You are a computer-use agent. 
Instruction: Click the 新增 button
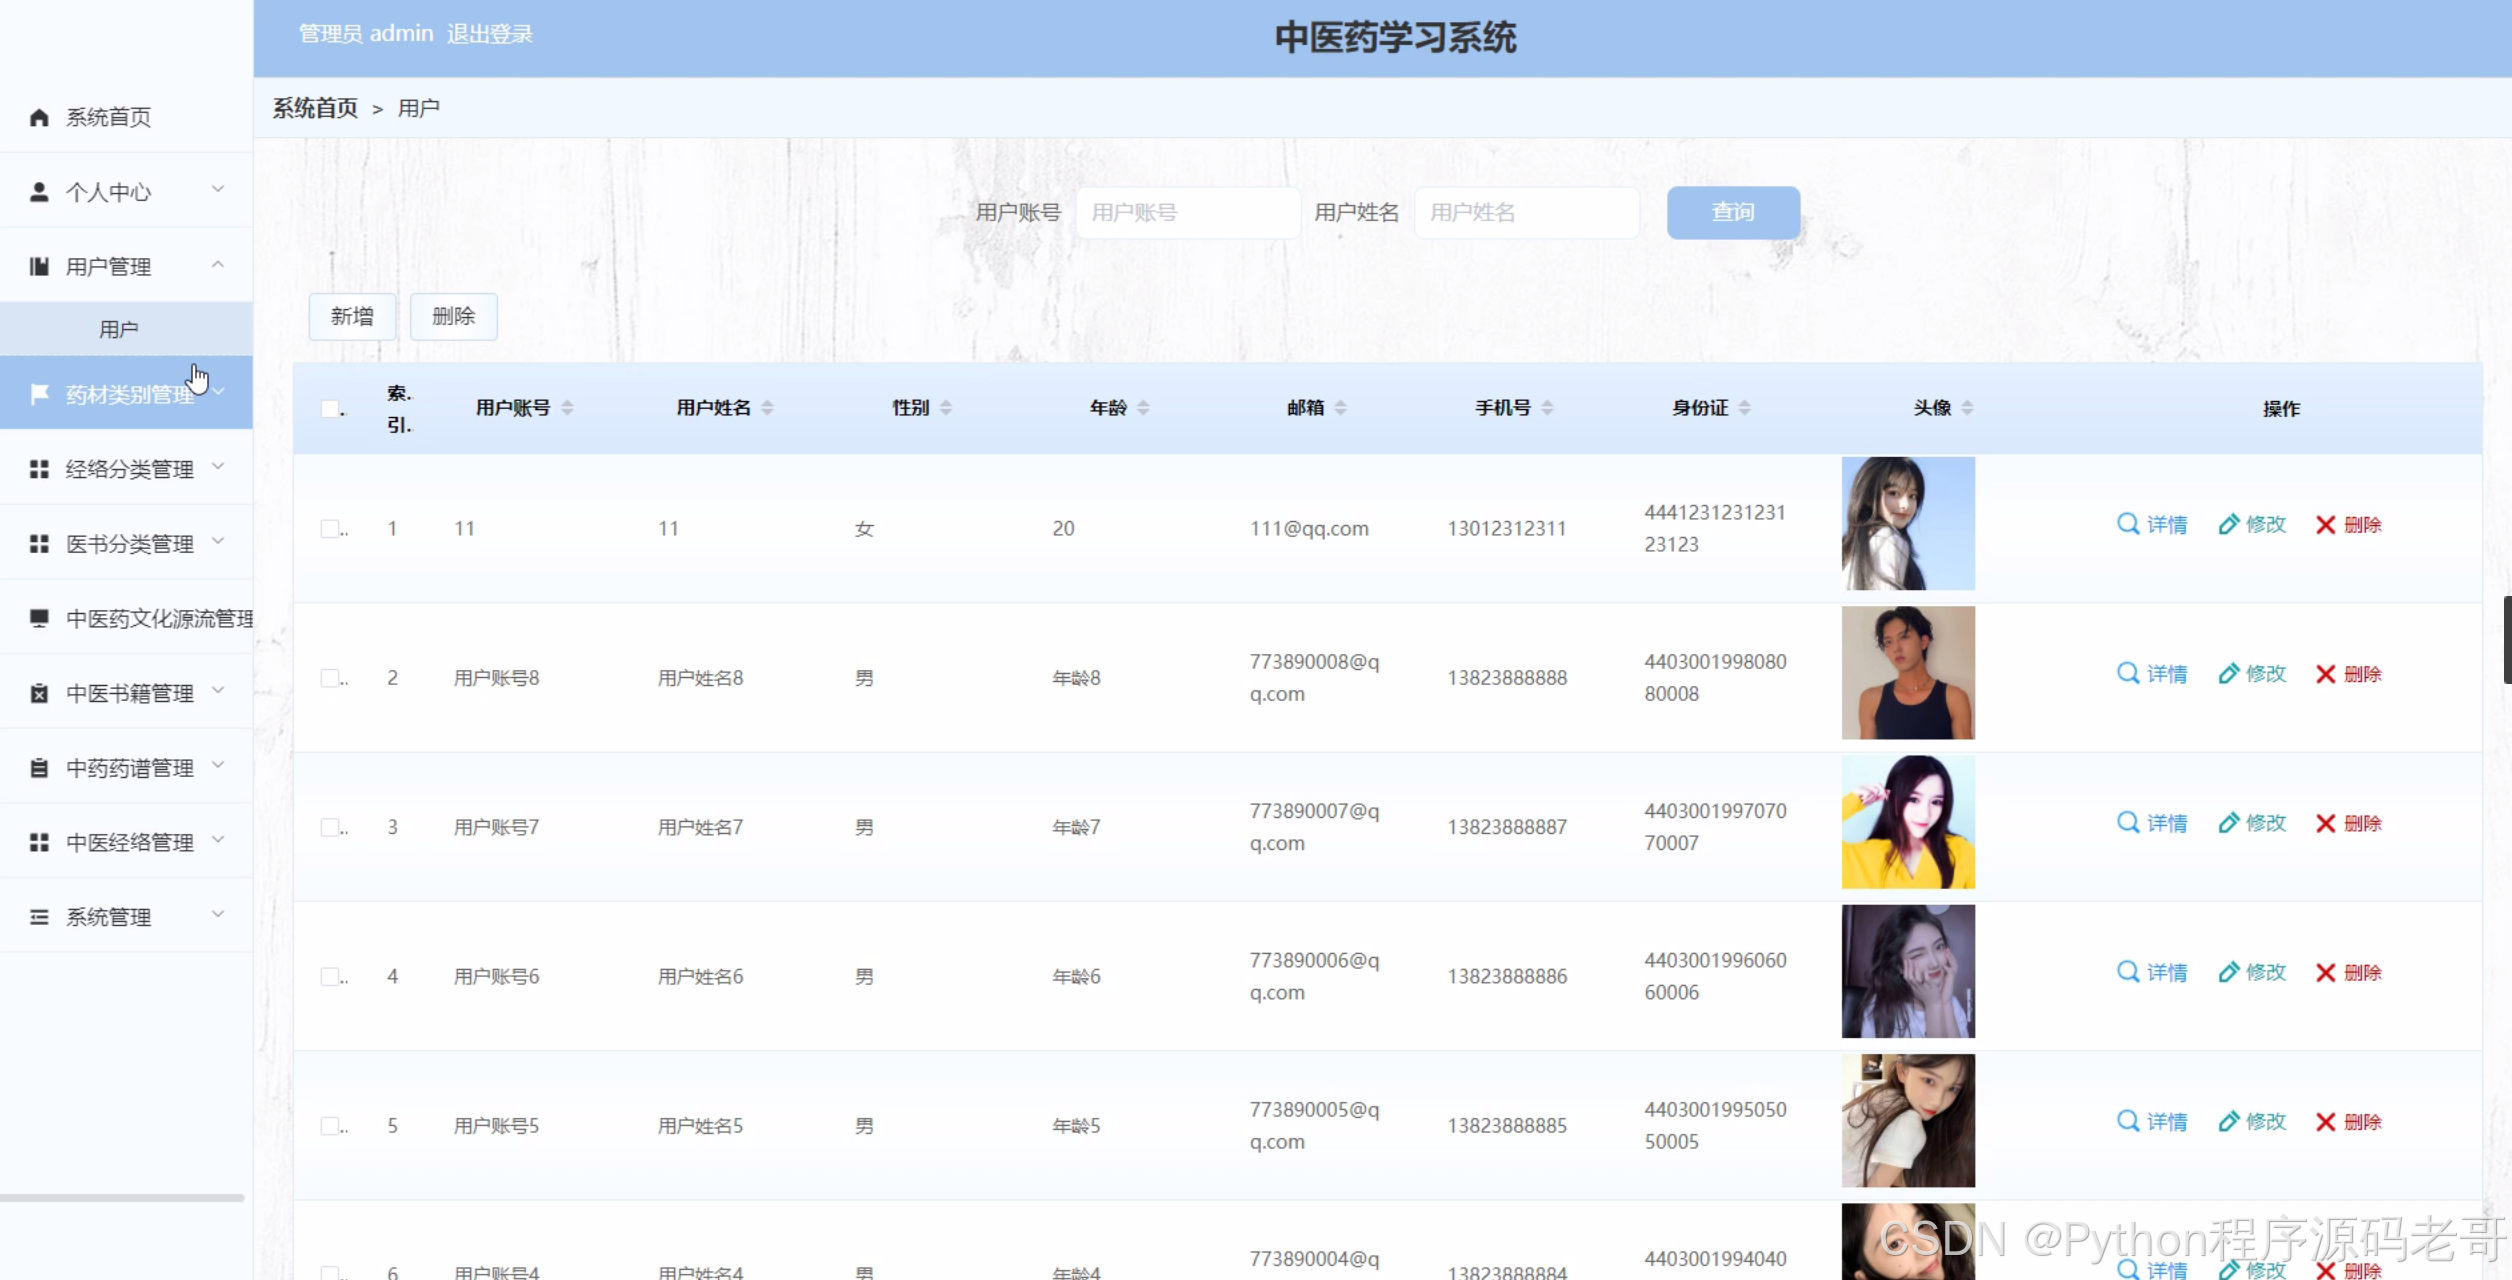(352, 317)
